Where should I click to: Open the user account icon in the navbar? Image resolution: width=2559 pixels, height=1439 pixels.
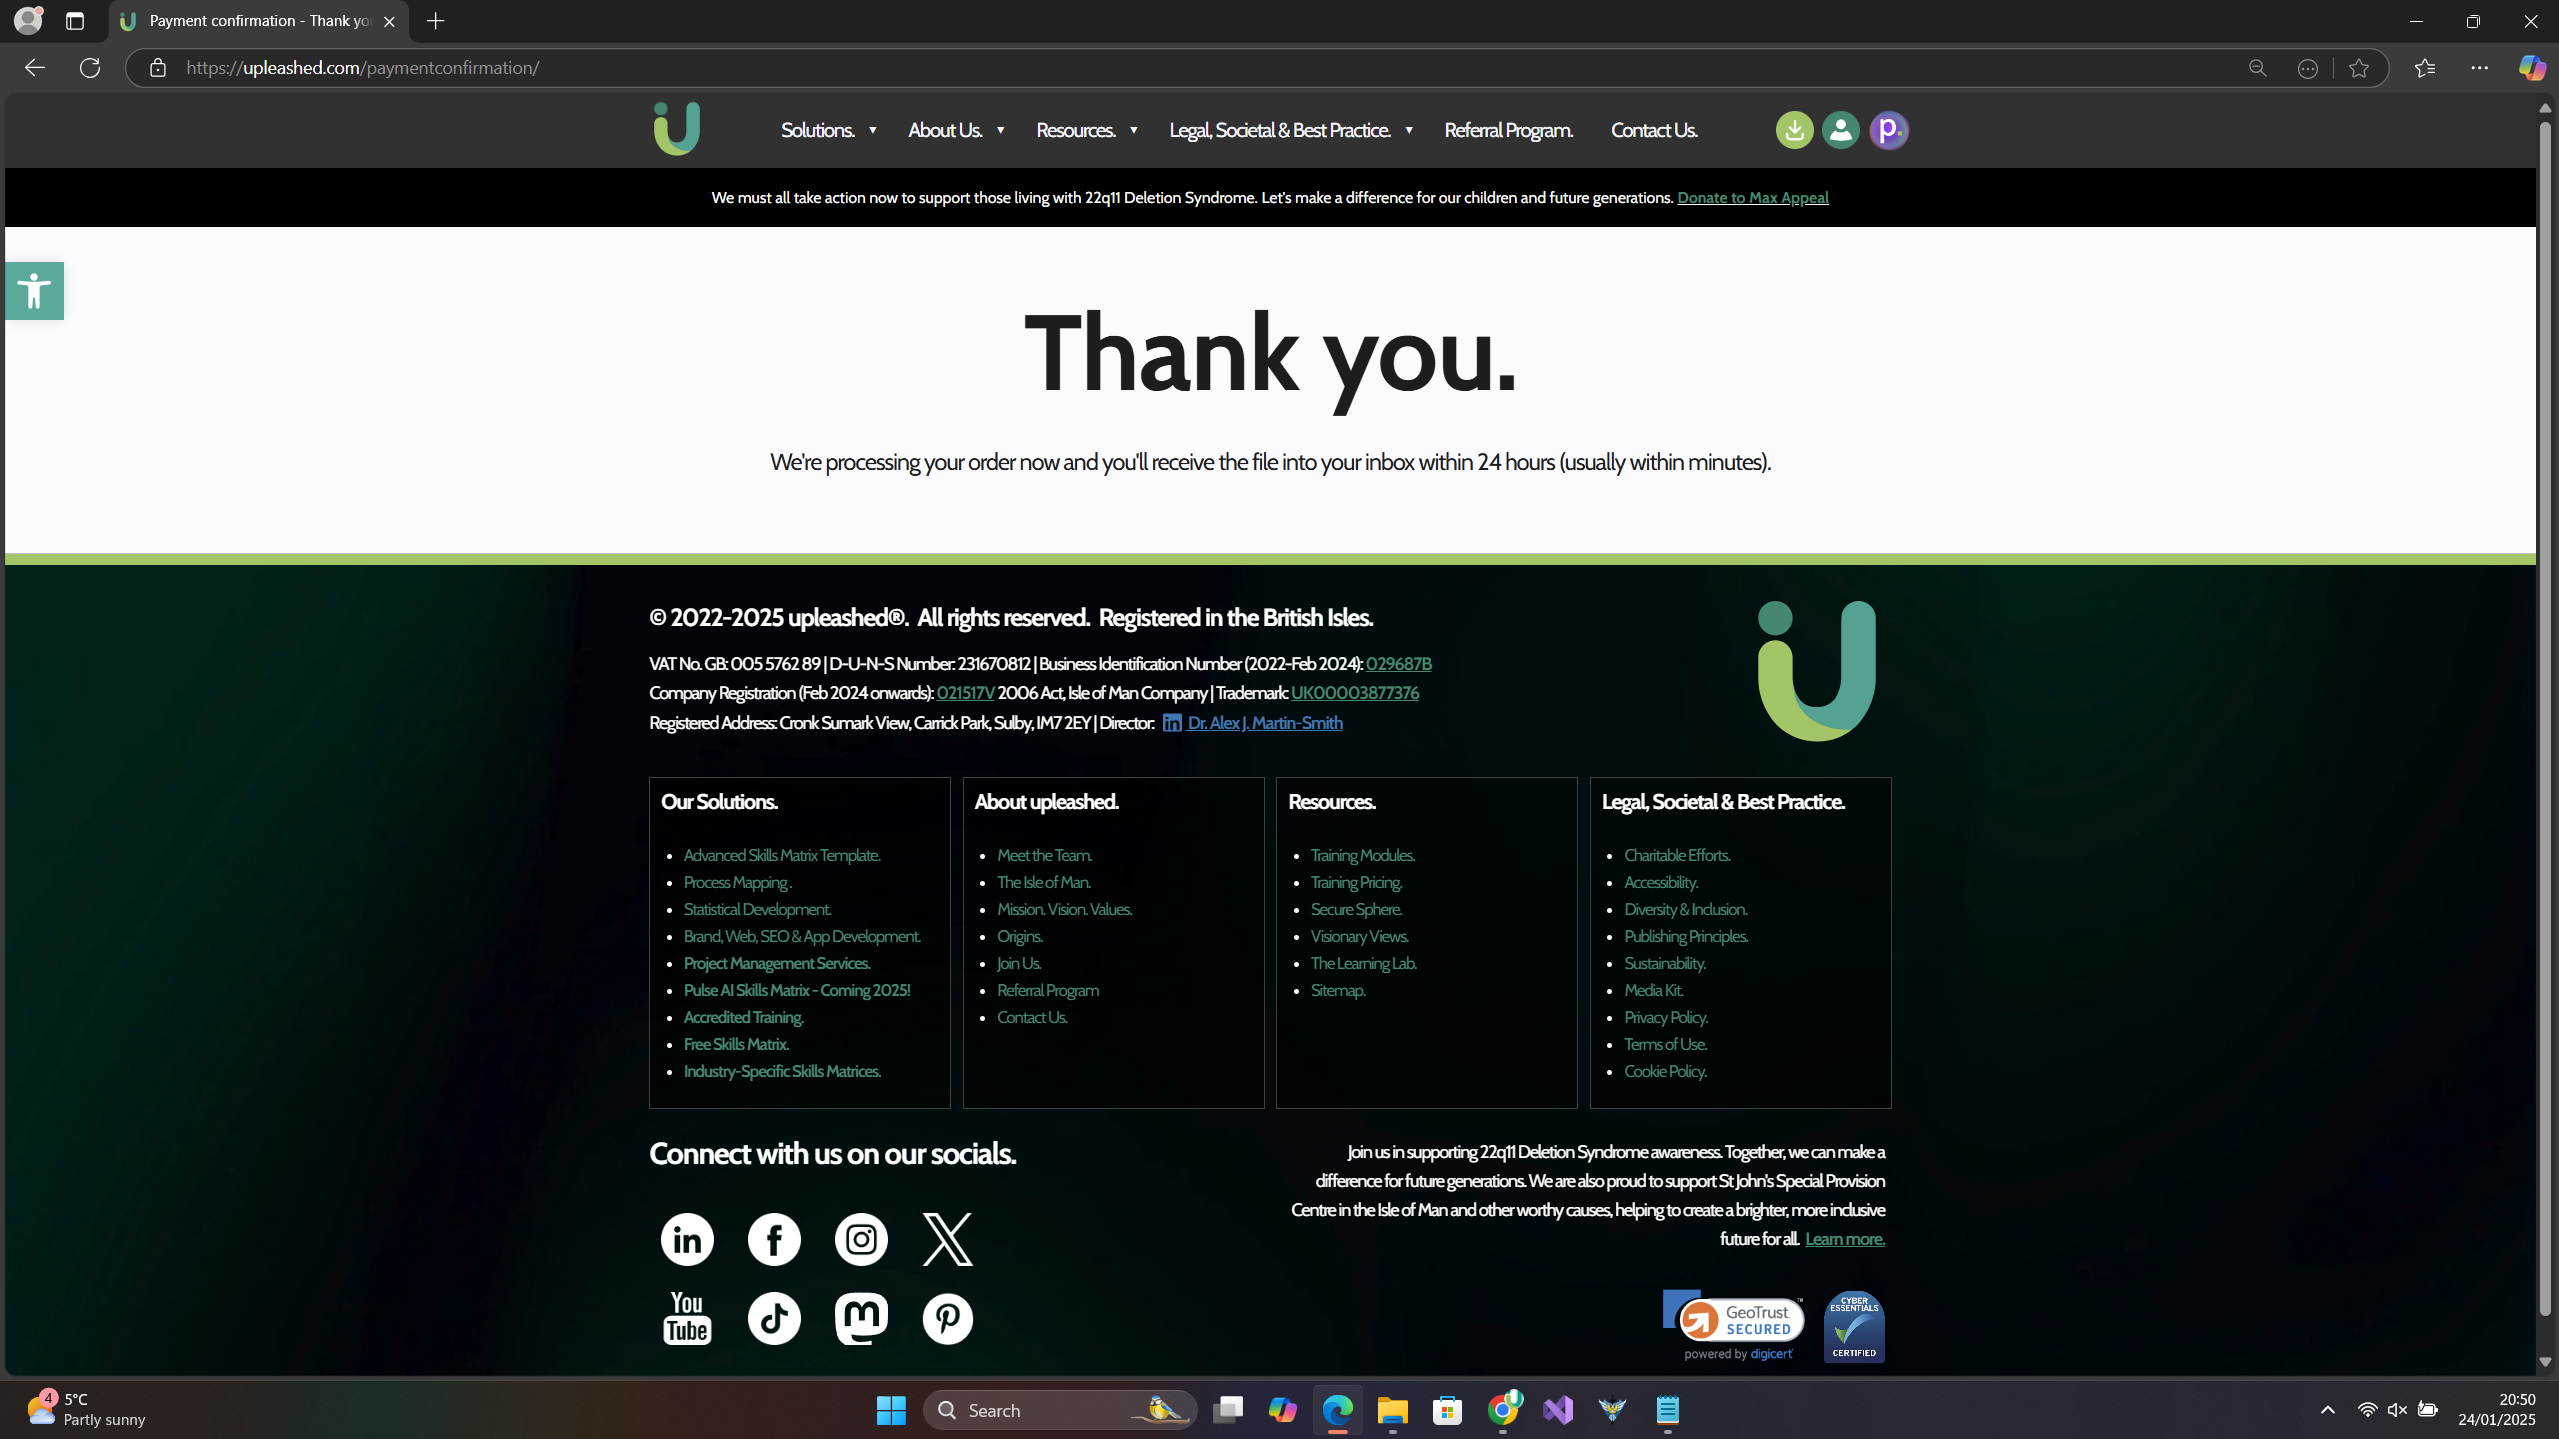click(x=1840, y=130)
